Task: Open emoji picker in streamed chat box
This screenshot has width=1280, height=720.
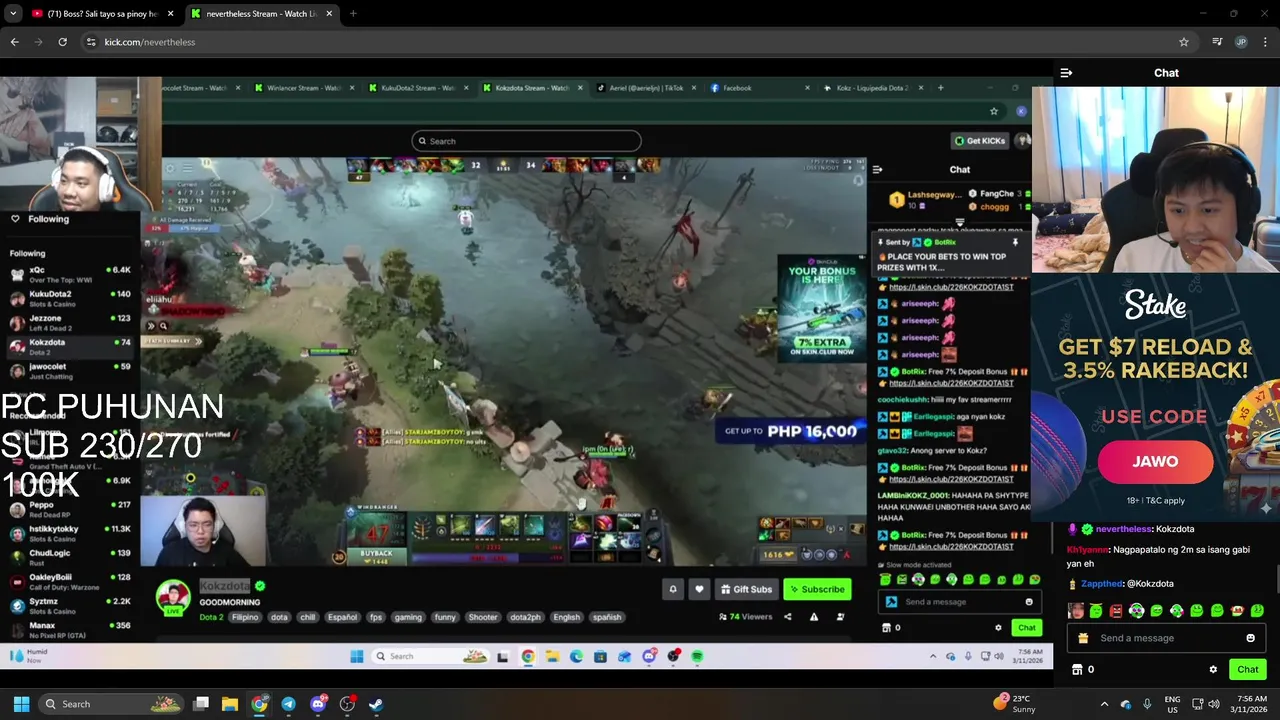Action: pyautogui.click(x=1029, y=602)
